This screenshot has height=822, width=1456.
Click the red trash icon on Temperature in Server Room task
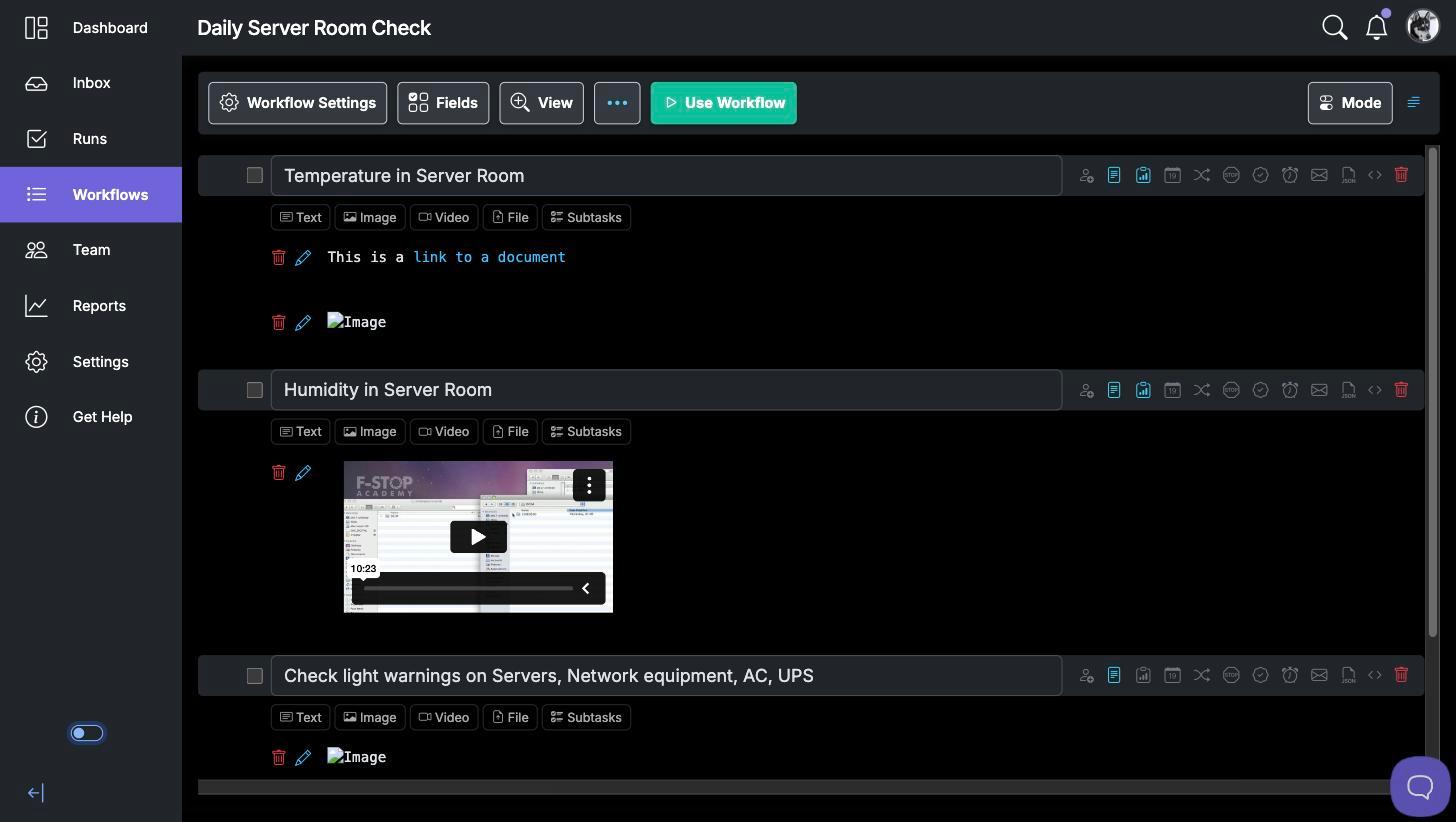pos(1401,175)
